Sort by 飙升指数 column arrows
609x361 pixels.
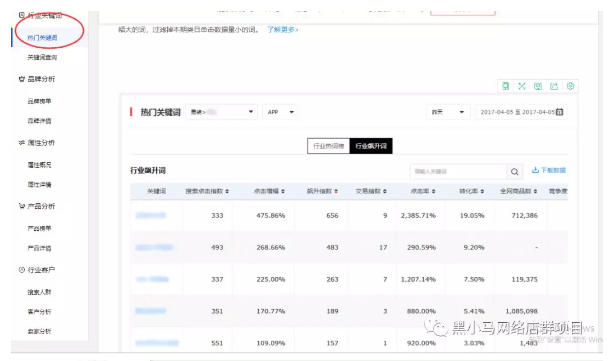(x=336, y=191)
